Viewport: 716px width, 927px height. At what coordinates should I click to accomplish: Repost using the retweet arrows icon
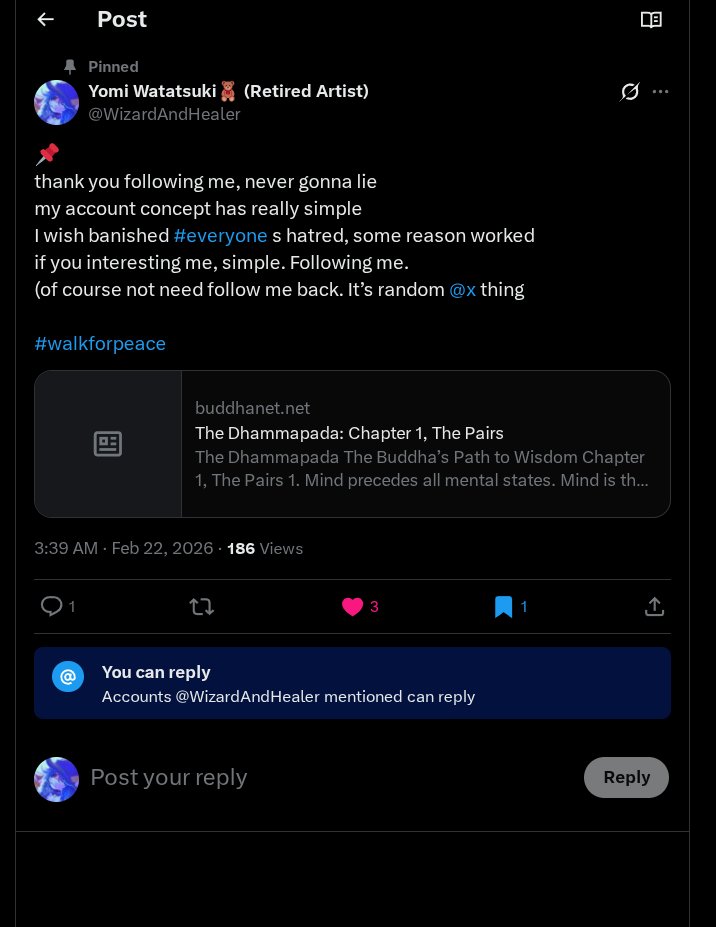pos(202,606)
